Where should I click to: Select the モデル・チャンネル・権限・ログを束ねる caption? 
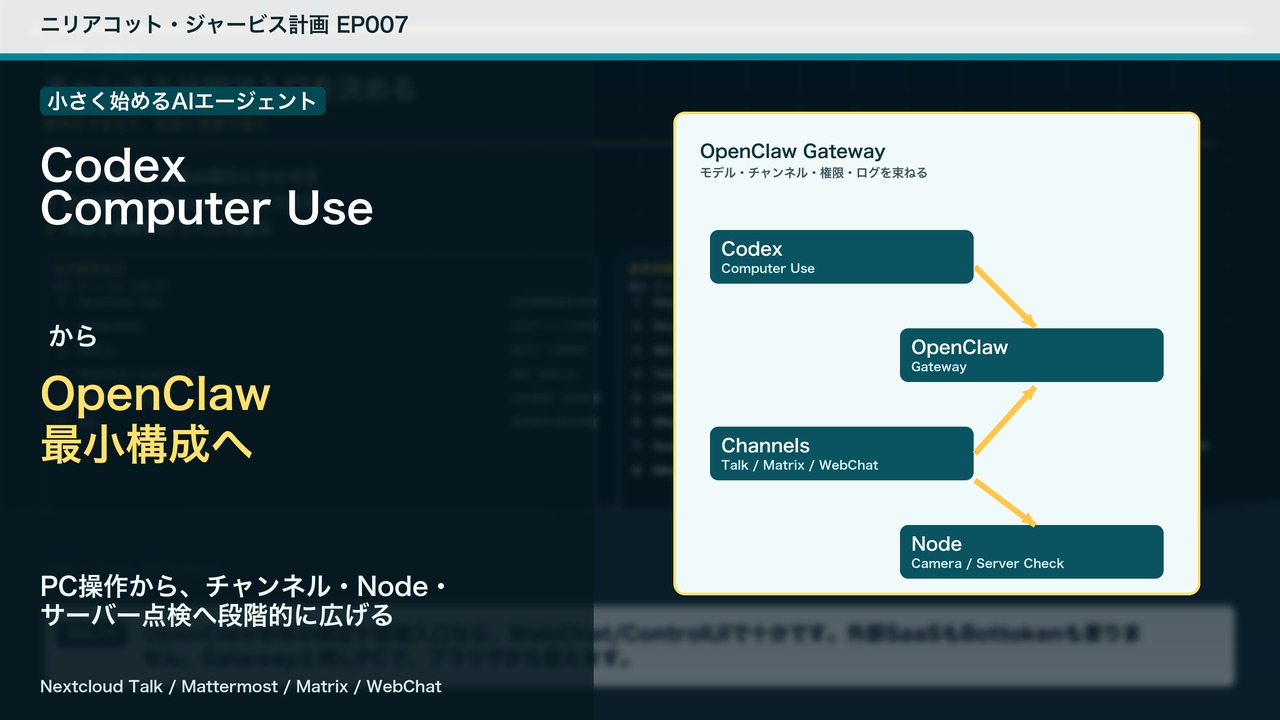pos(814,173)
